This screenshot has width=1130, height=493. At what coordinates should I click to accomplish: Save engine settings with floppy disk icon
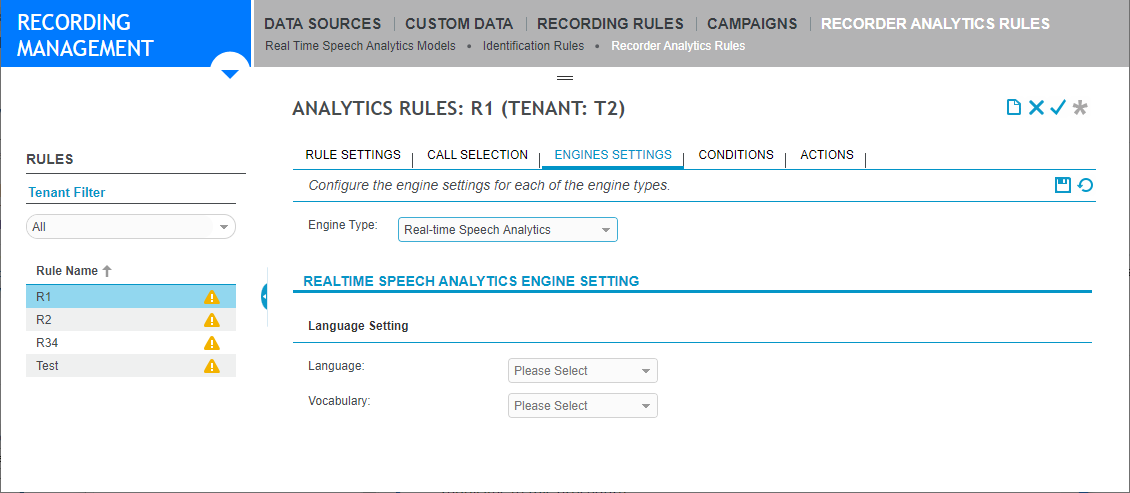[1062, 185]
